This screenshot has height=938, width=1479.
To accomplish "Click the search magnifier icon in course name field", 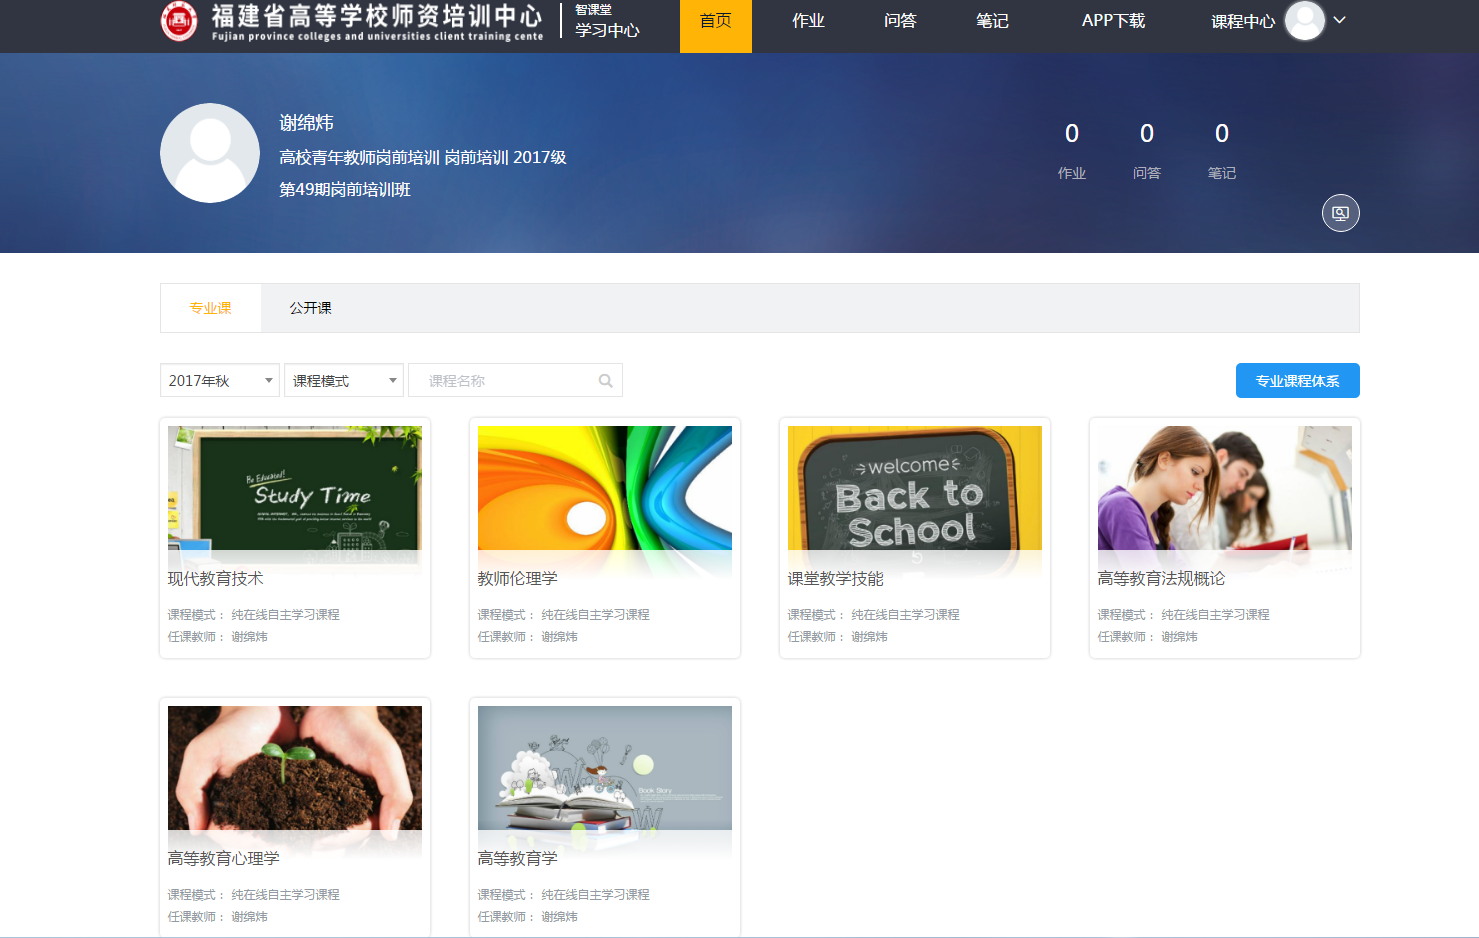I will coord(605,381).
